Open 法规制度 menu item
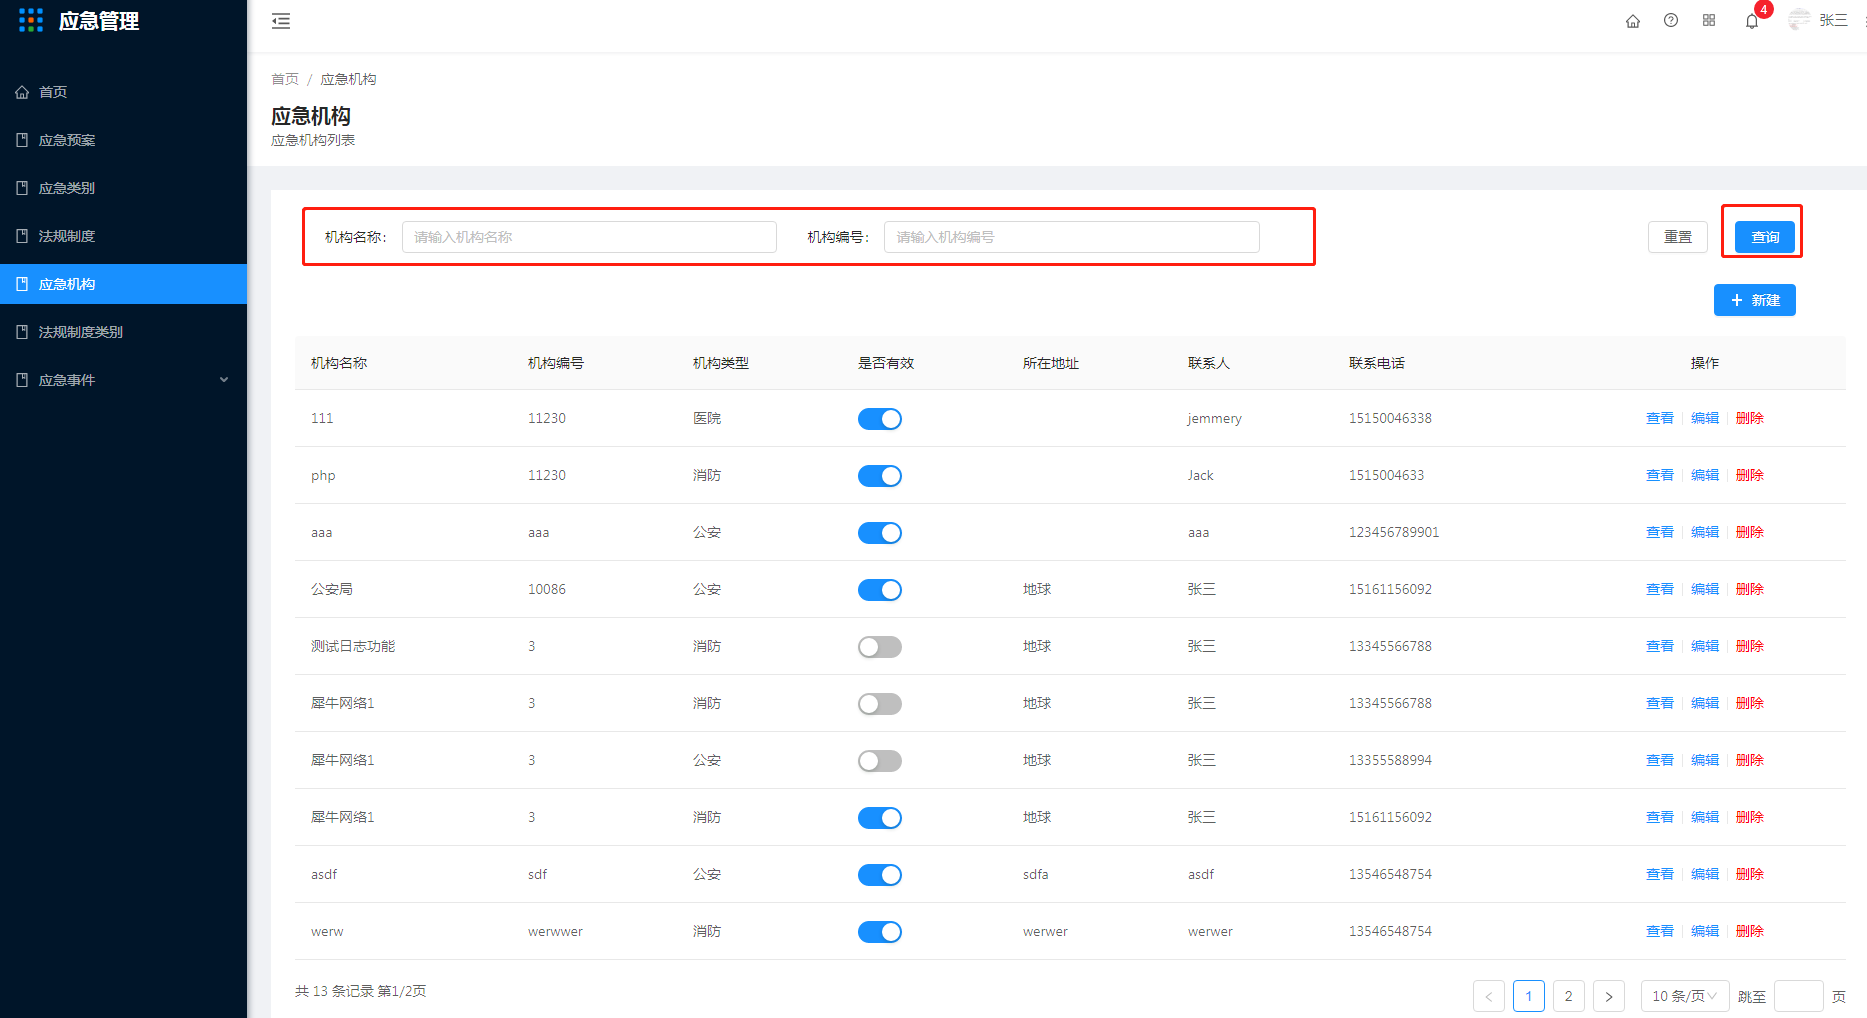Screen dimensions: 1867x1018 123,236
